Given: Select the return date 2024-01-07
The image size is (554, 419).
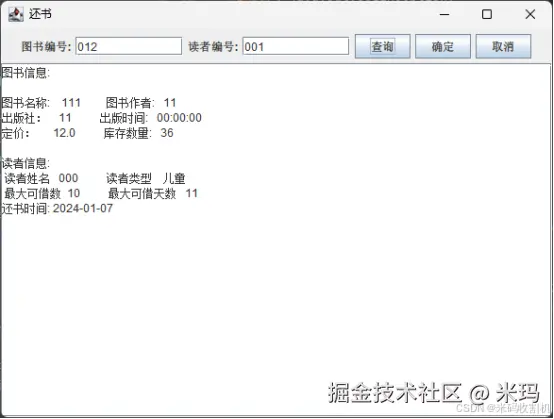Looking at the screenshot, I should click(83, 208).
